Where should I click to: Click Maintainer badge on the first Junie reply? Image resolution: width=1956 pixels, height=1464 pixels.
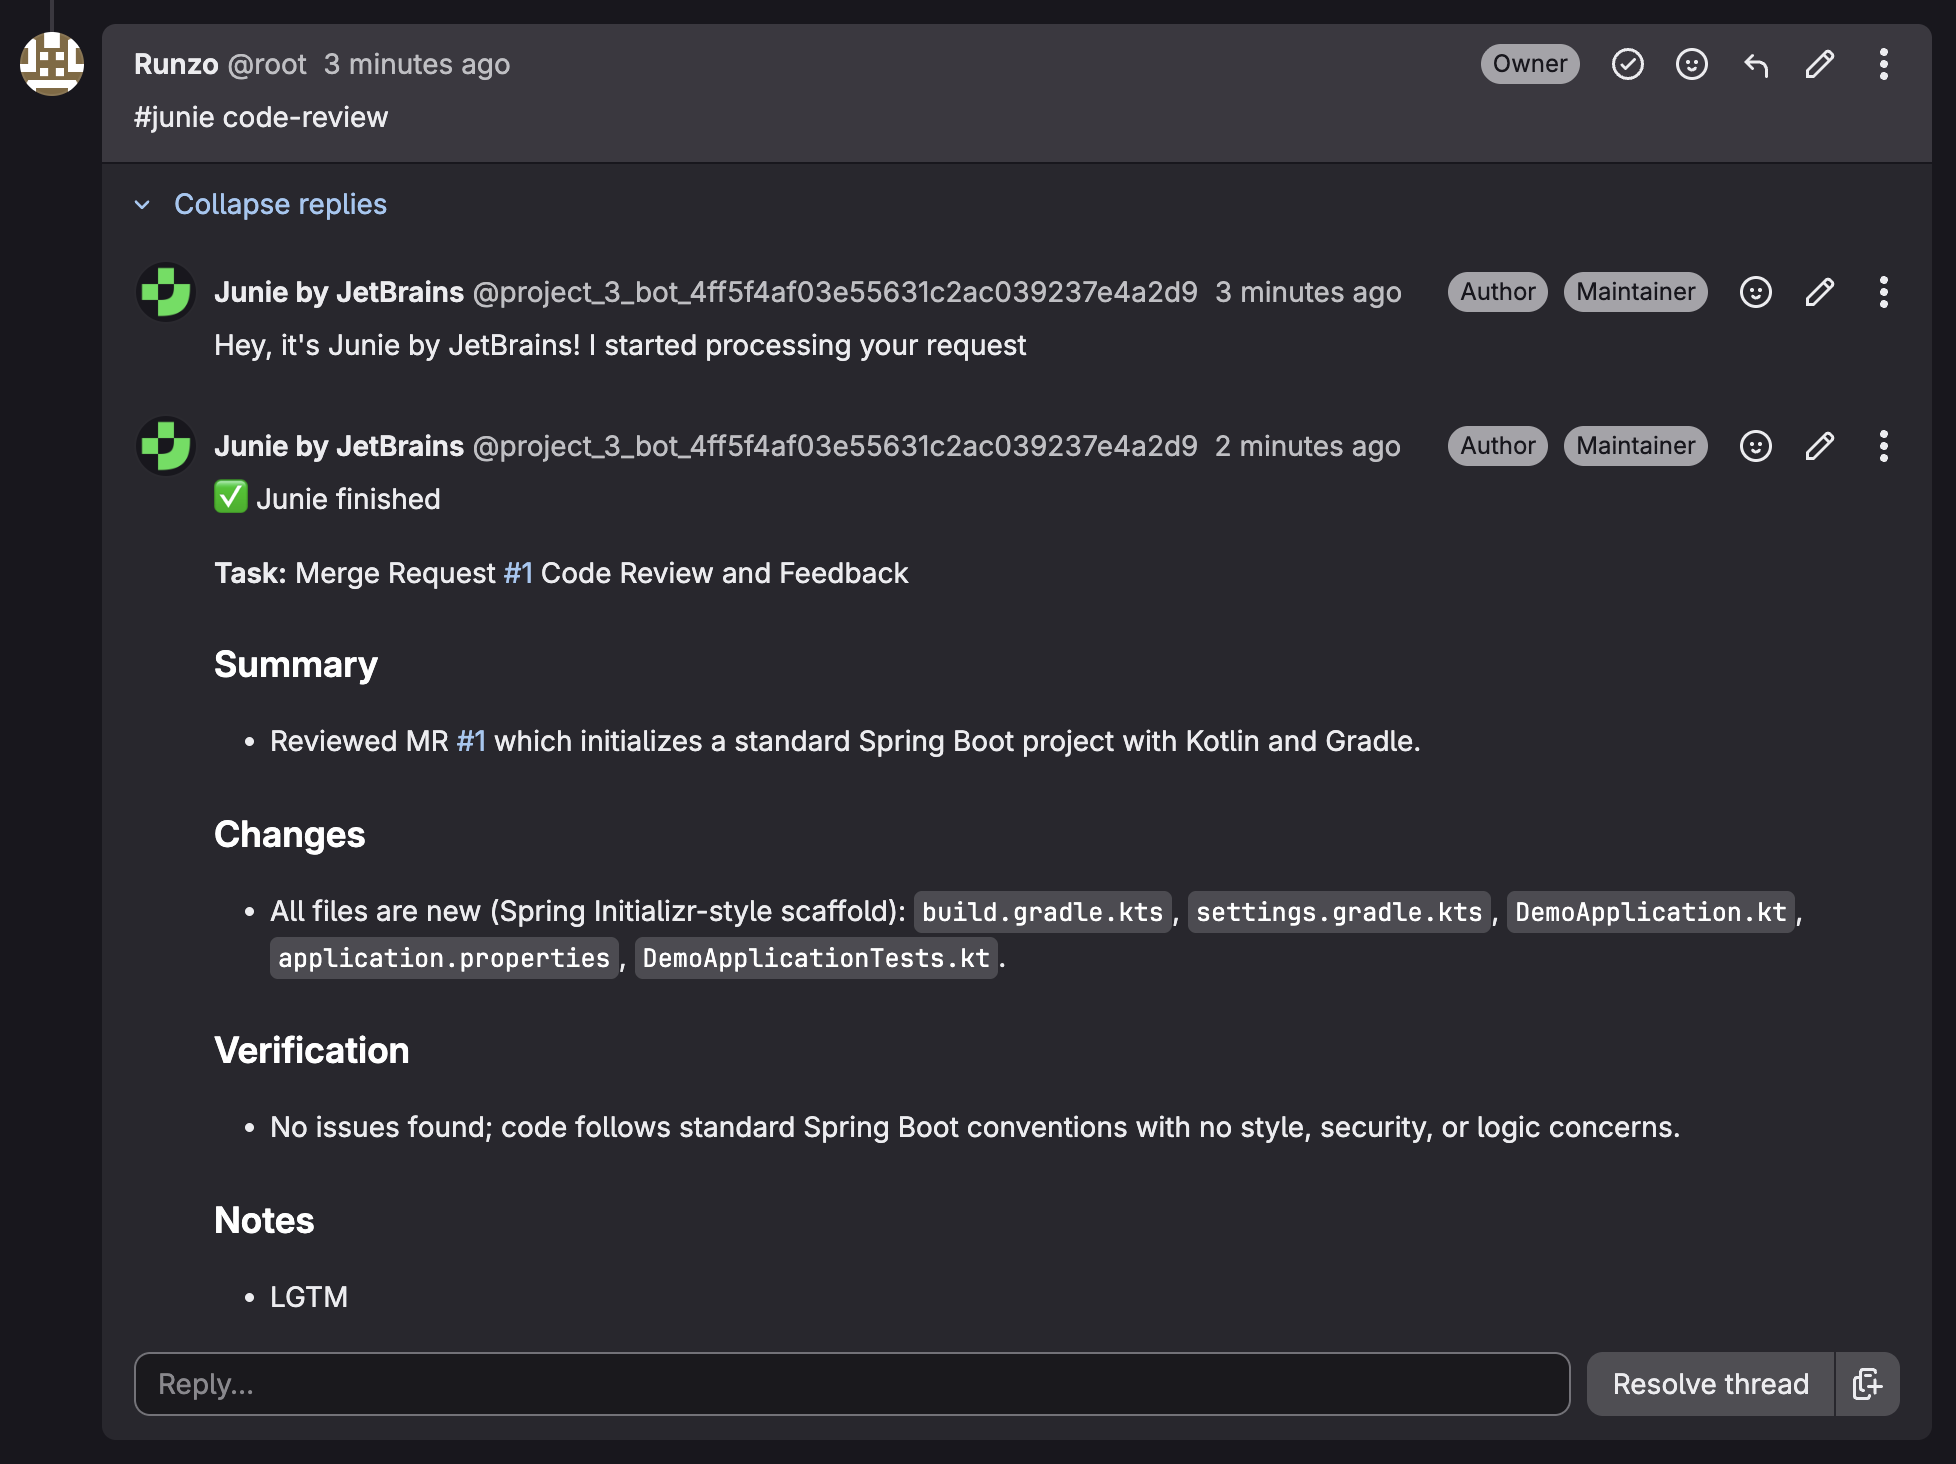1636,292
